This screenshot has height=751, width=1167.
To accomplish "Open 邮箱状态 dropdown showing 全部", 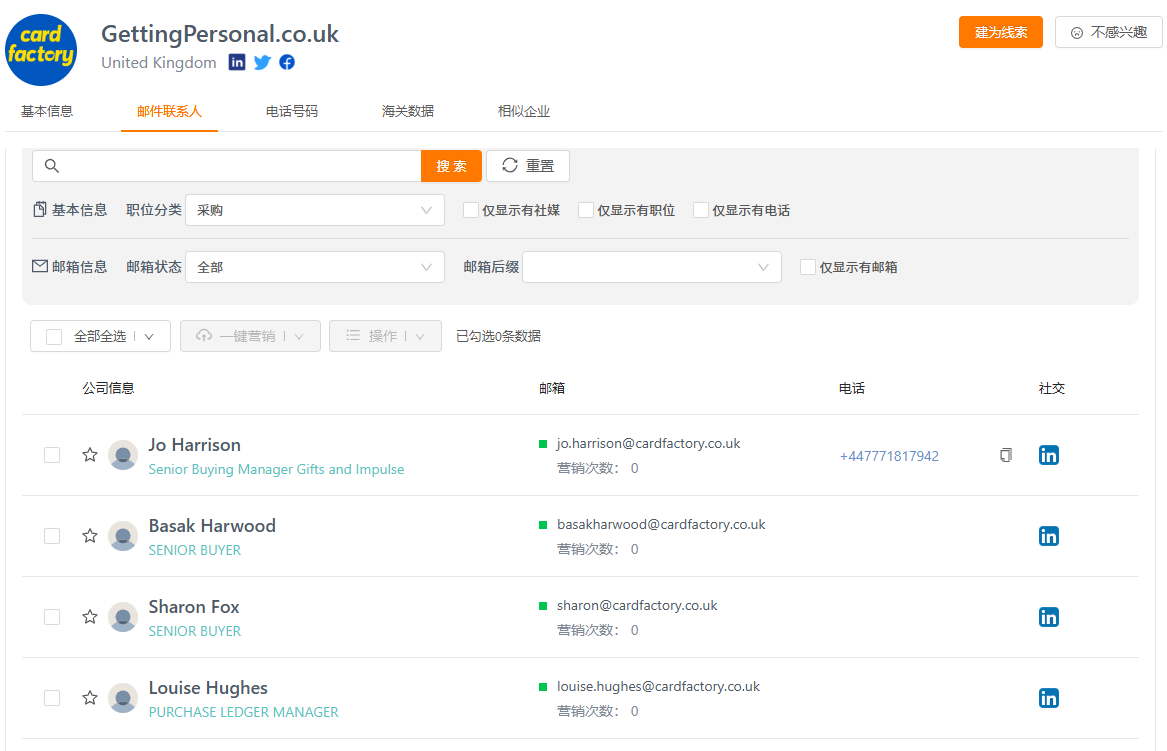I will tap(315, 267).
